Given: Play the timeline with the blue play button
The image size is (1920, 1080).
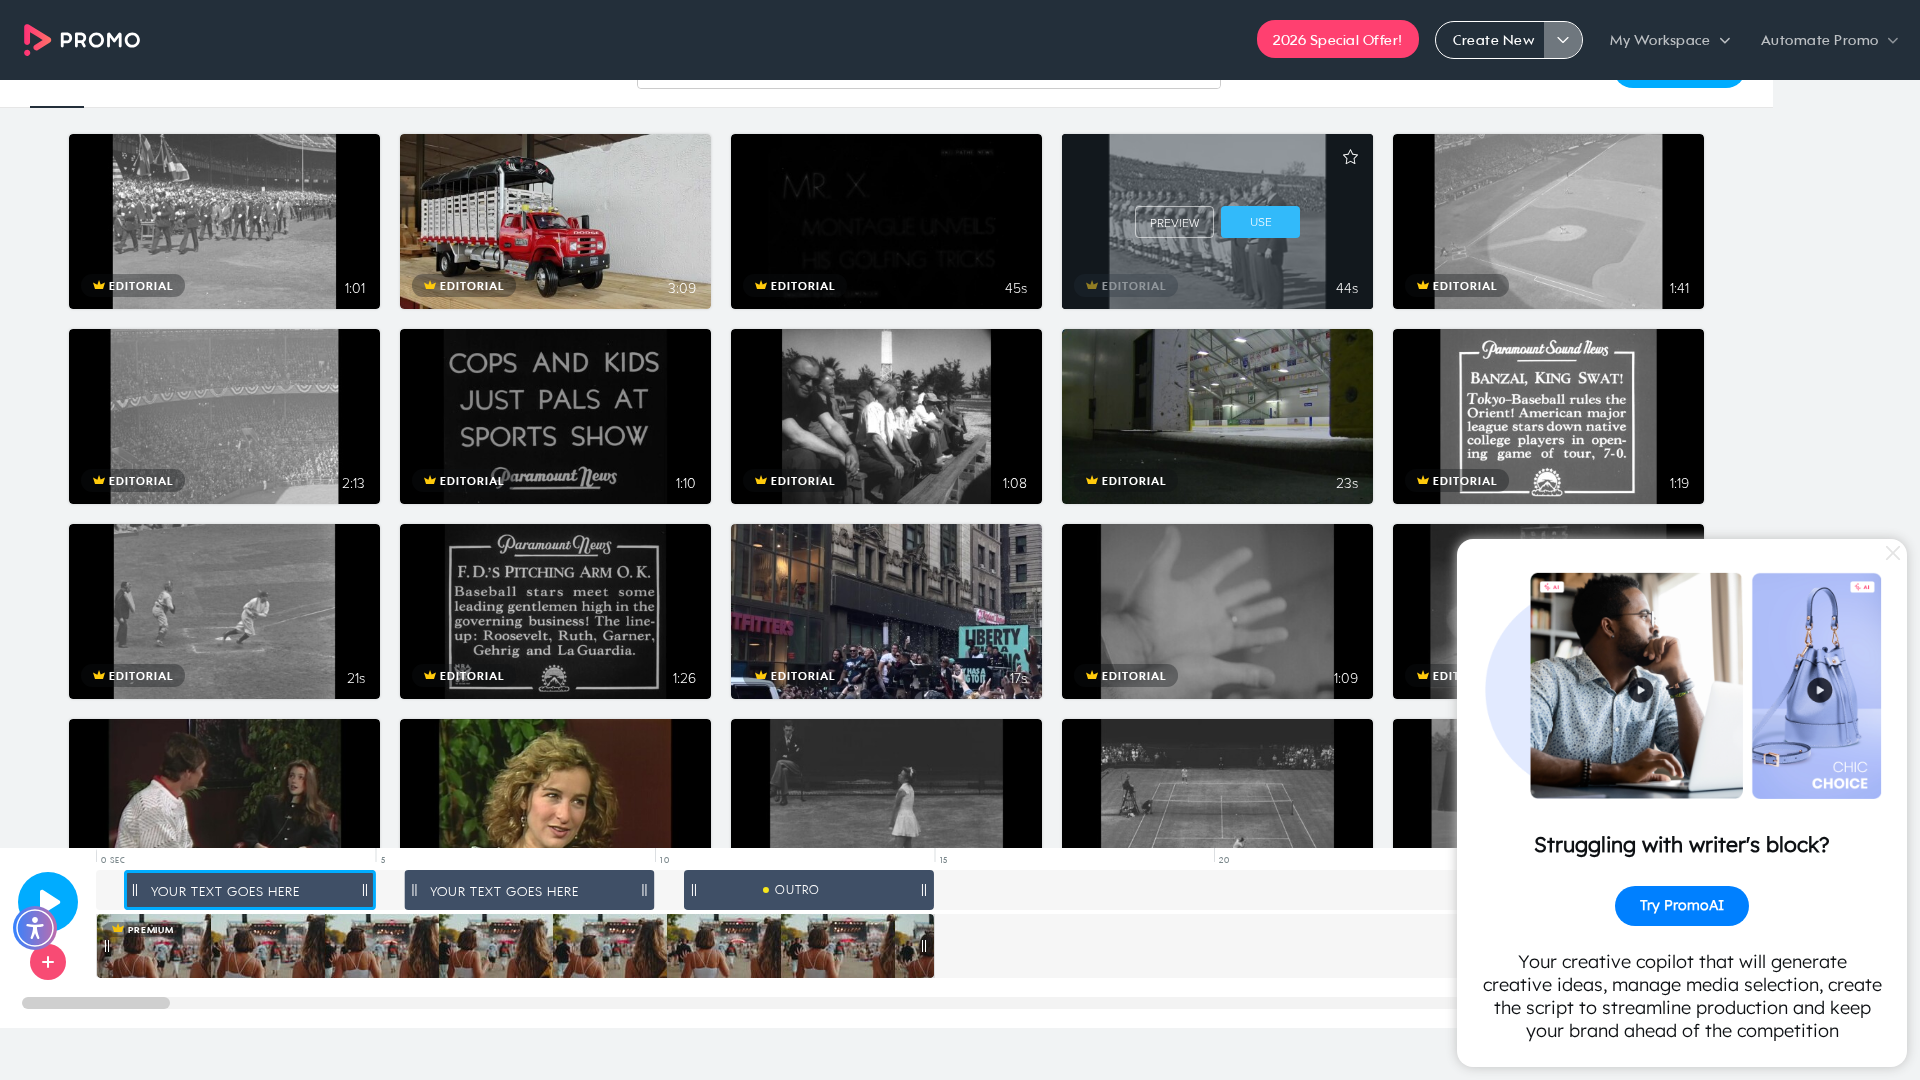Looking at the screenshot, I should tap(48, 901).
